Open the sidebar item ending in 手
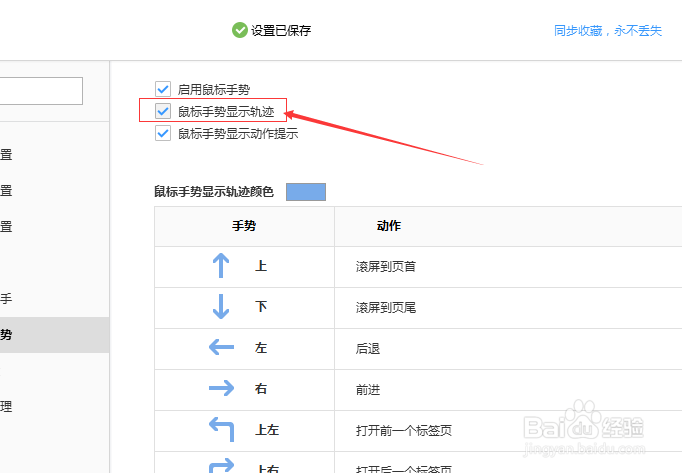The width and height of the screenshot is (682, 473). (54, 299)
